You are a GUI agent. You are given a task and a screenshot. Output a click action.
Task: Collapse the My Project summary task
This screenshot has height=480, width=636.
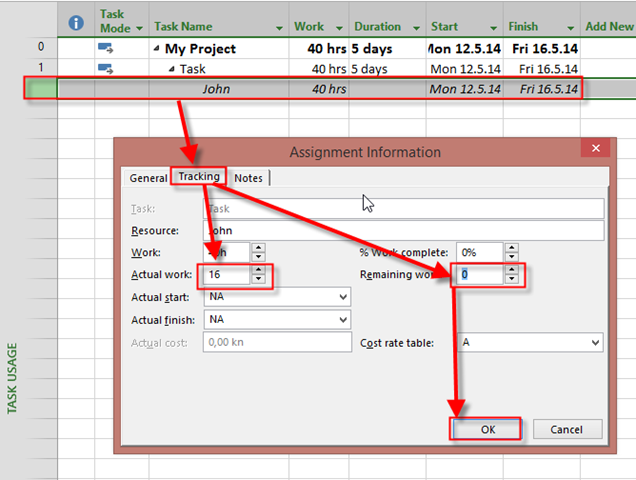point(158,48)
